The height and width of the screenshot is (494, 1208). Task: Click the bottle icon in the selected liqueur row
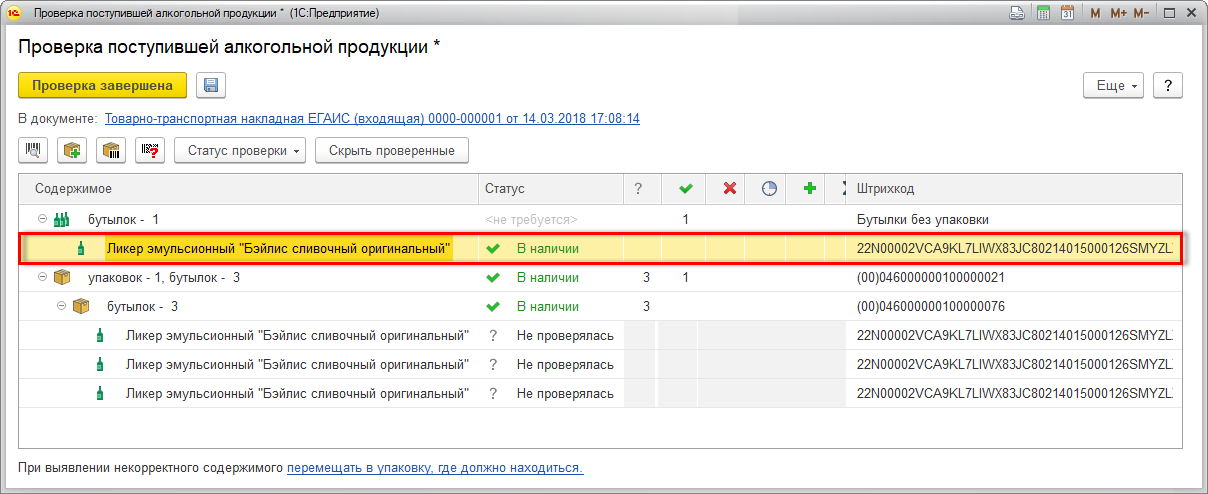click(x=81, y=248)
